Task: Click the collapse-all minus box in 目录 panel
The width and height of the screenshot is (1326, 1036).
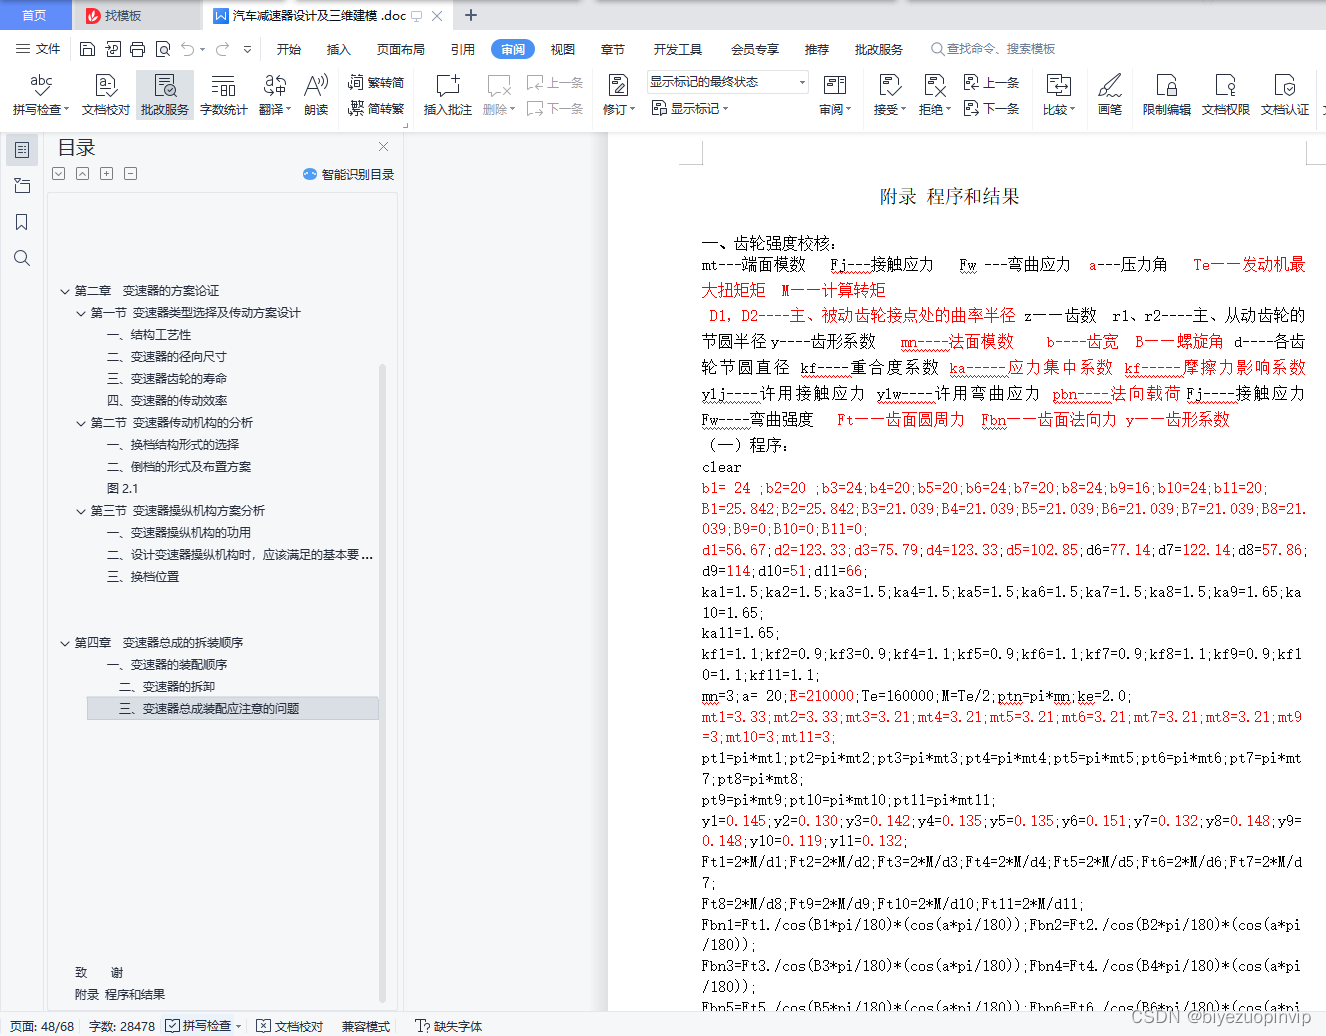Action: pyautogui.click(x=130, y=174)
